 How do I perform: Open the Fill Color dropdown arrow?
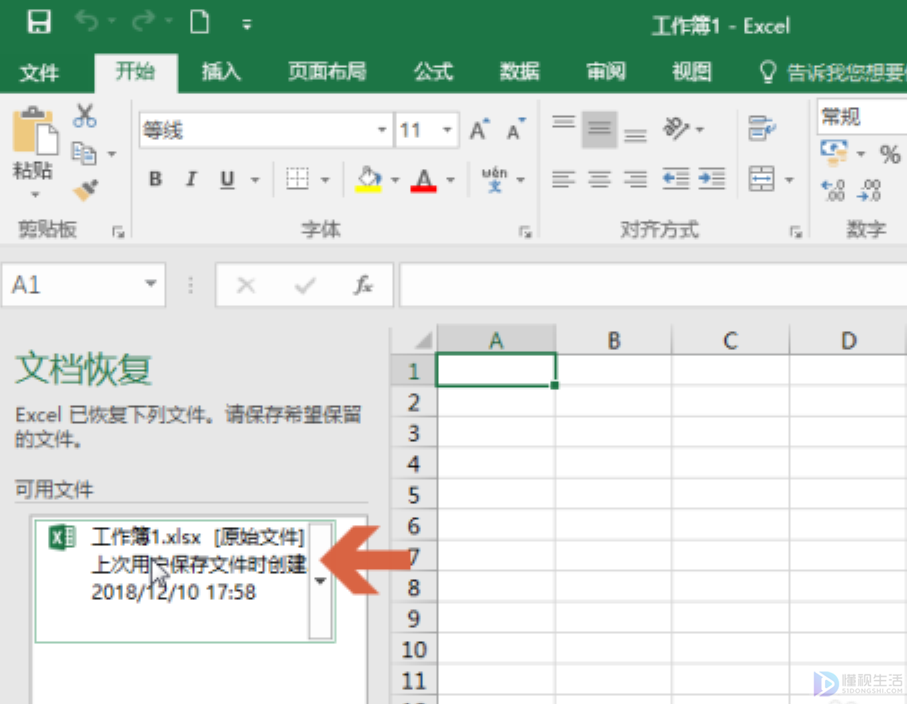[395, 180]
